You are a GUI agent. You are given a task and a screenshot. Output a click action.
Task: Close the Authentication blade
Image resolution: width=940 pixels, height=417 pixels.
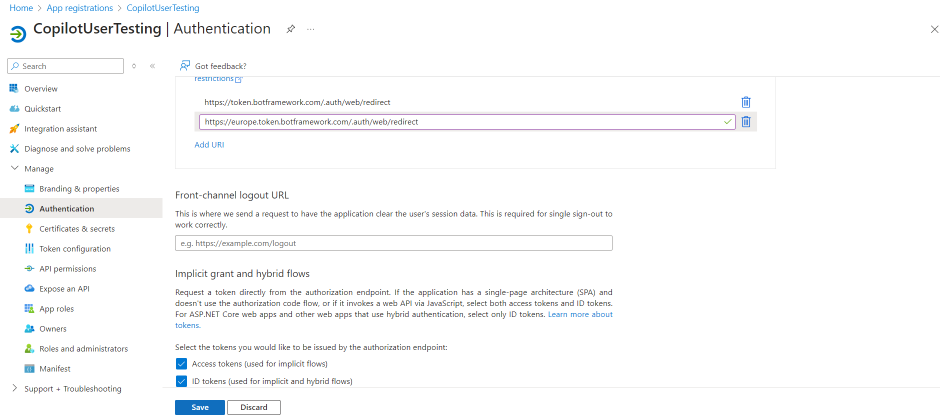[x=933, y=29]
